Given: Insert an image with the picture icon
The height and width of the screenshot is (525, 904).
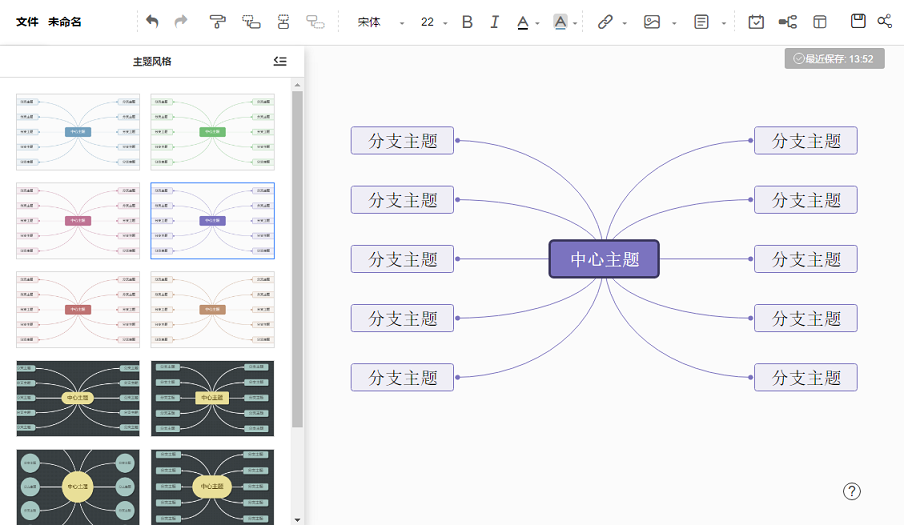Looking at the screenshot, I should [x=651, y=22].
